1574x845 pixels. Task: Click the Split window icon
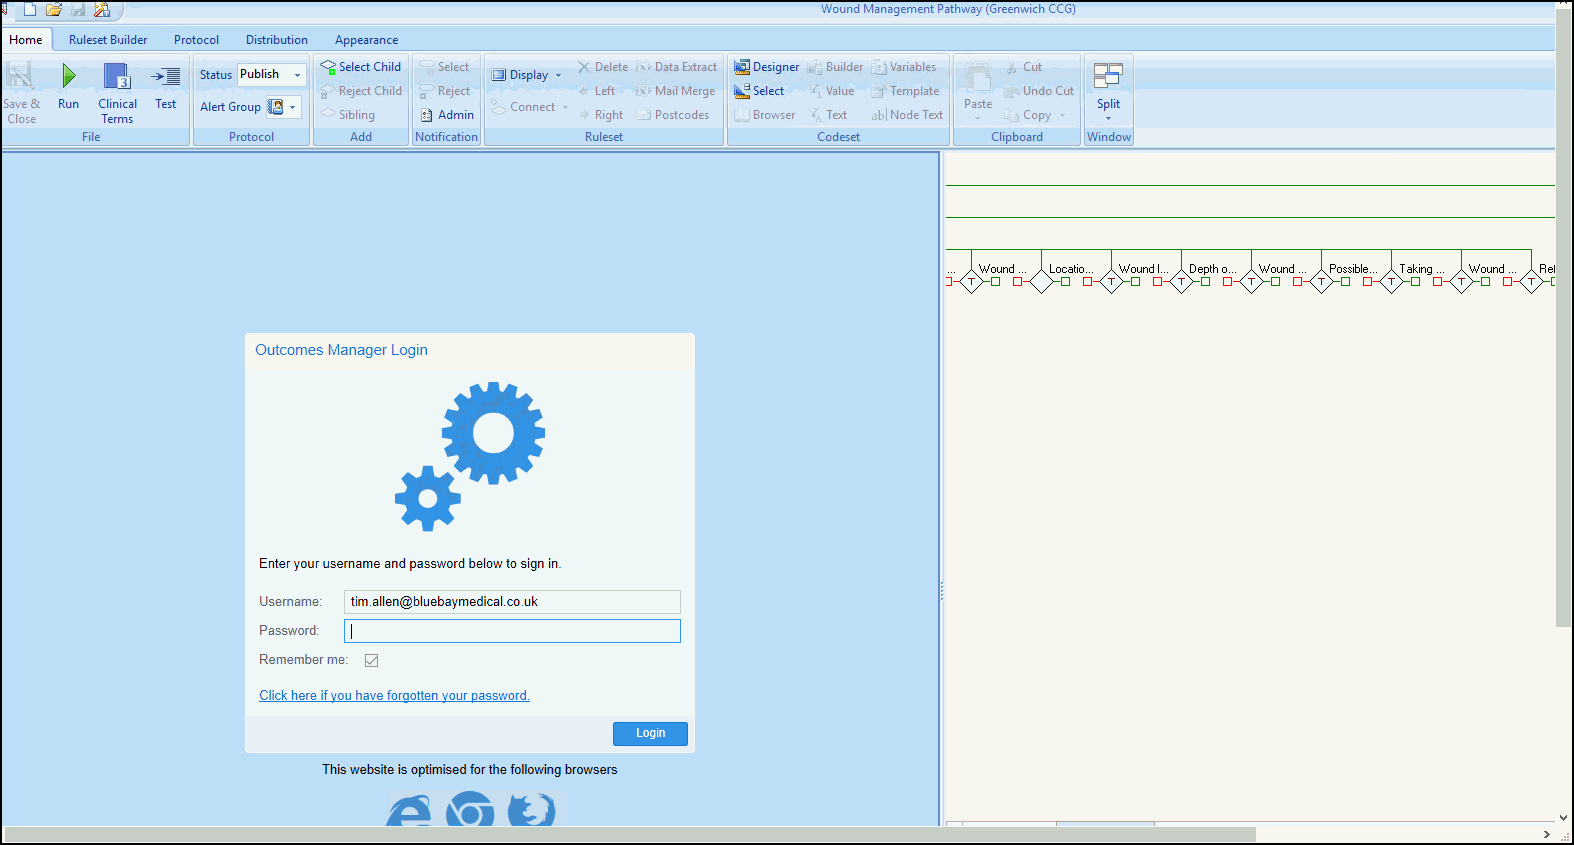coord(1108,77)
